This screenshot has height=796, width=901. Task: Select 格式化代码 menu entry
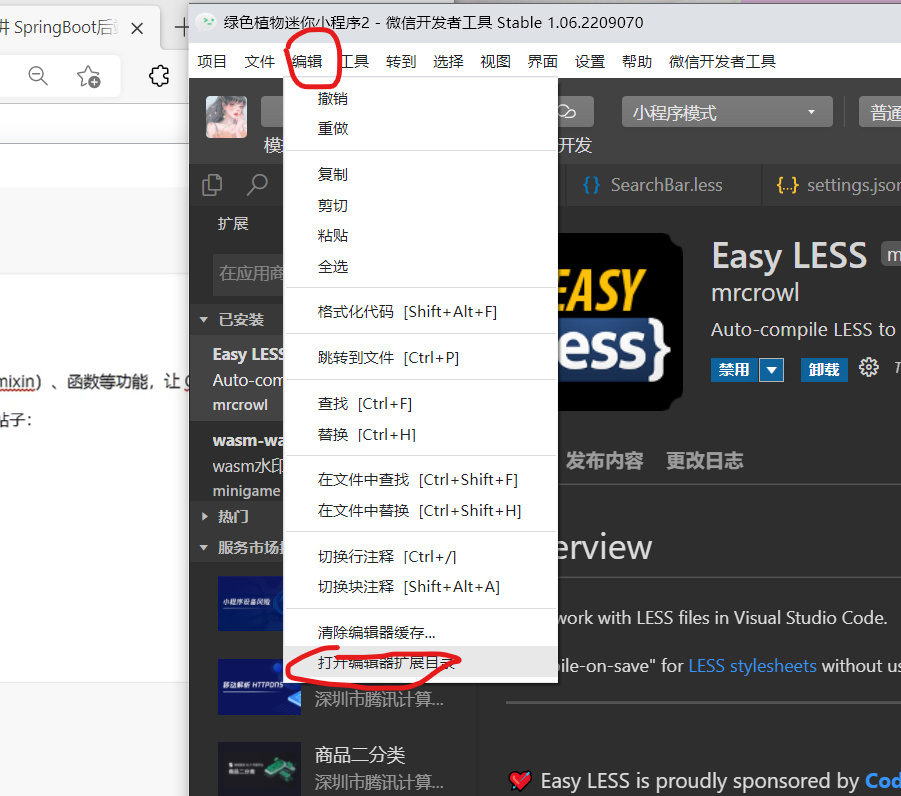[421, 312]
